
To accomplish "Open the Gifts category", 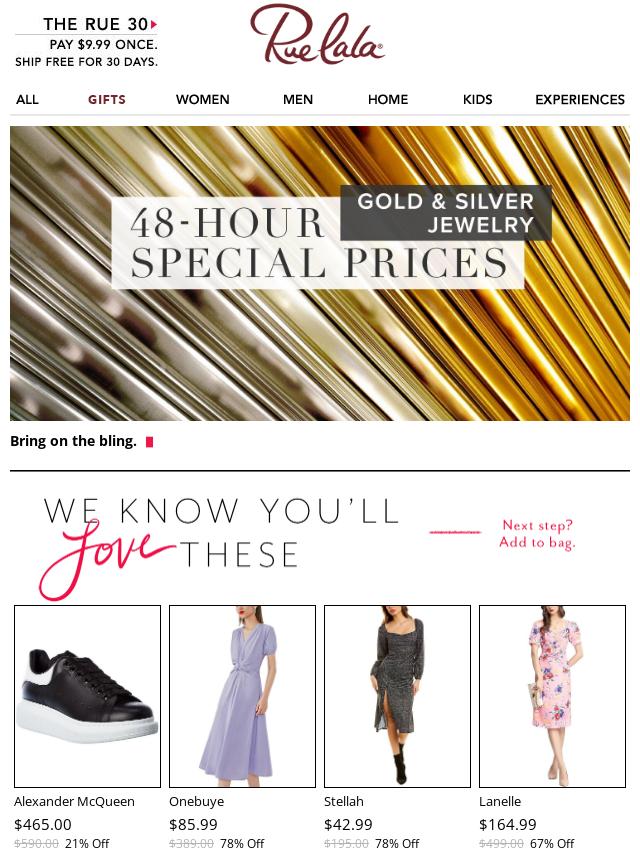I will coord(107,100).
